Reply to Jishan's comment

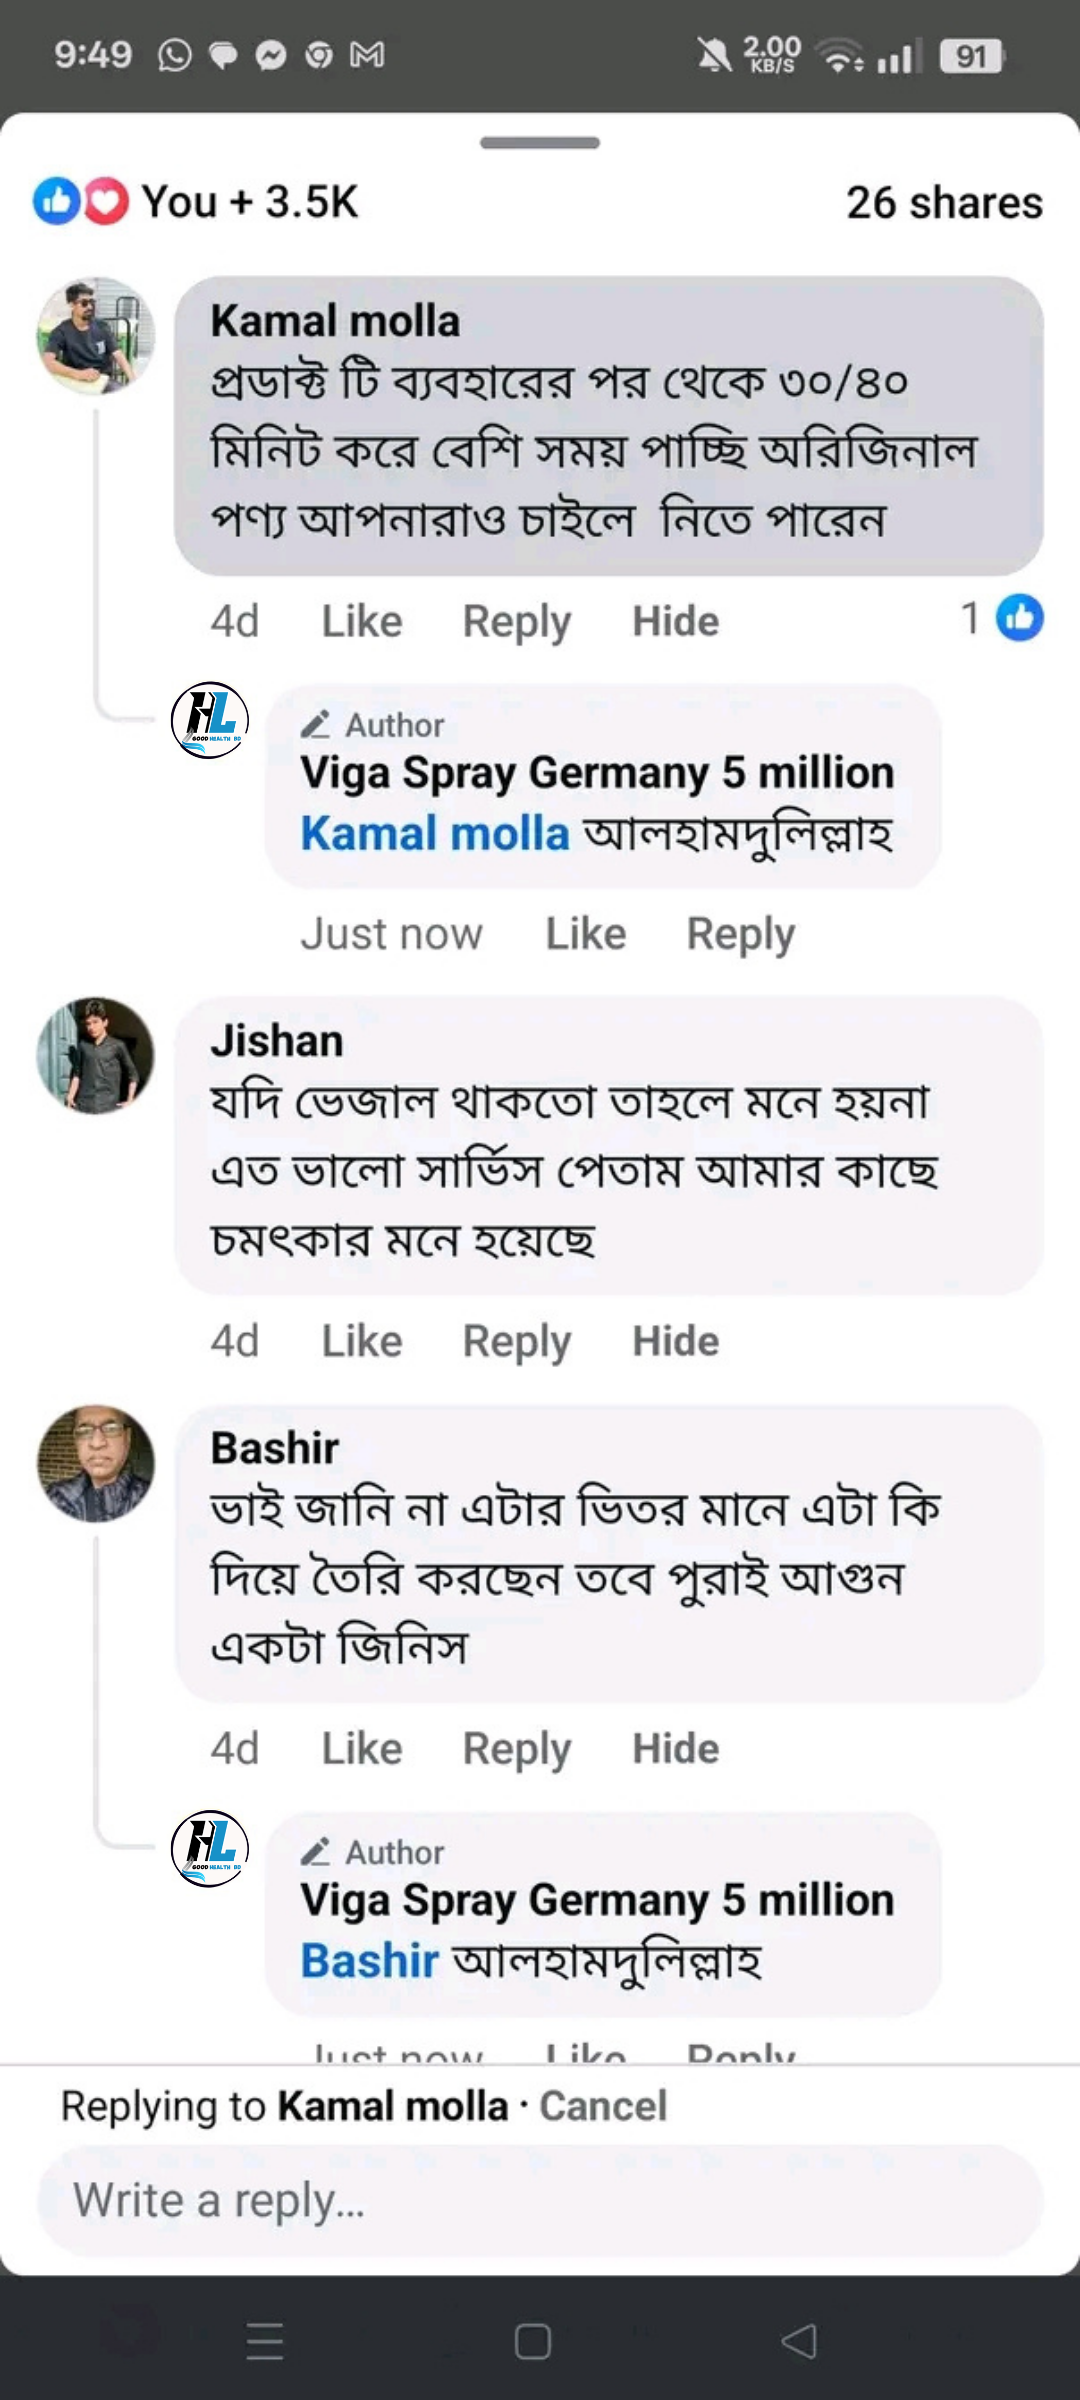coord(516,1342)
